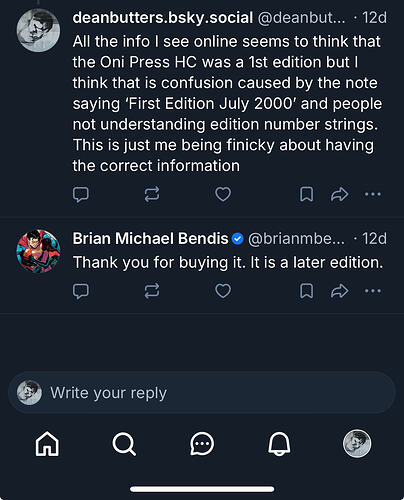Image resolution: width=404 pixels, height=500 pixels.
Task: Bookmark deanbutters' post
Action: (x=306, y=194)
